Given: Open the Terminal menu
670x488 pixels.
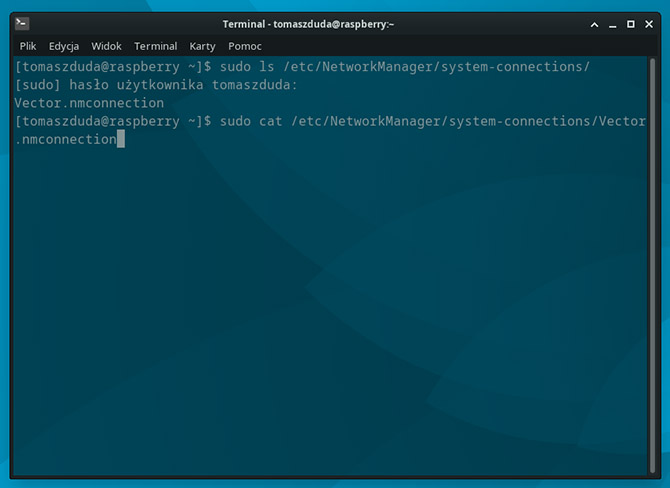Looking at the screenshot, I should [156, 46].
